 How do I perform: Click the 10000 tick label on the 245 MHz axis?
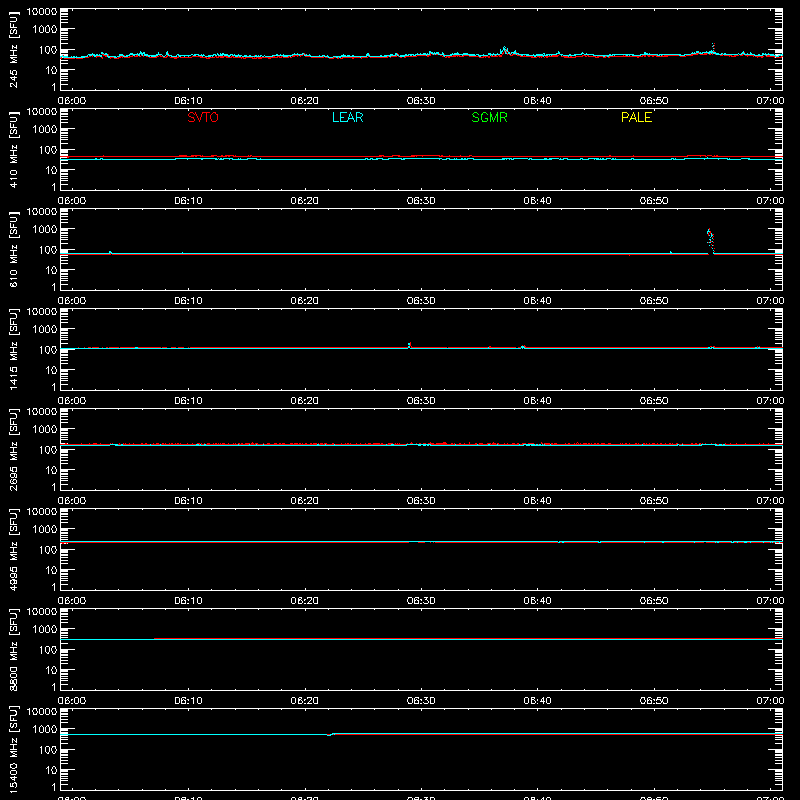tap(42, 12)
